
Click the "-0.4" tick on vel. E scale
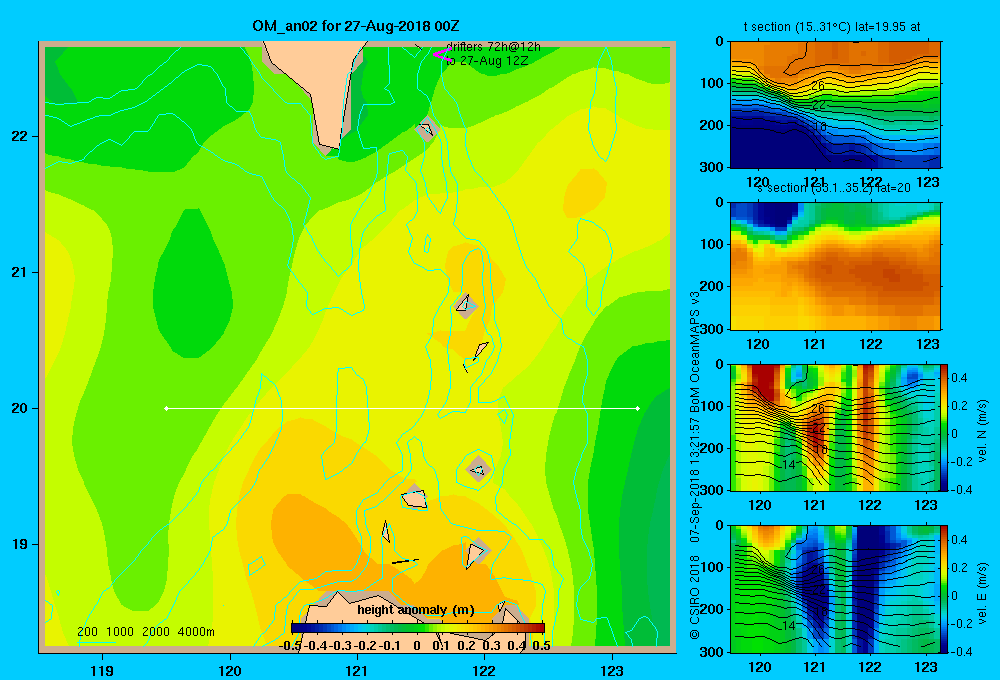[962, 651]
